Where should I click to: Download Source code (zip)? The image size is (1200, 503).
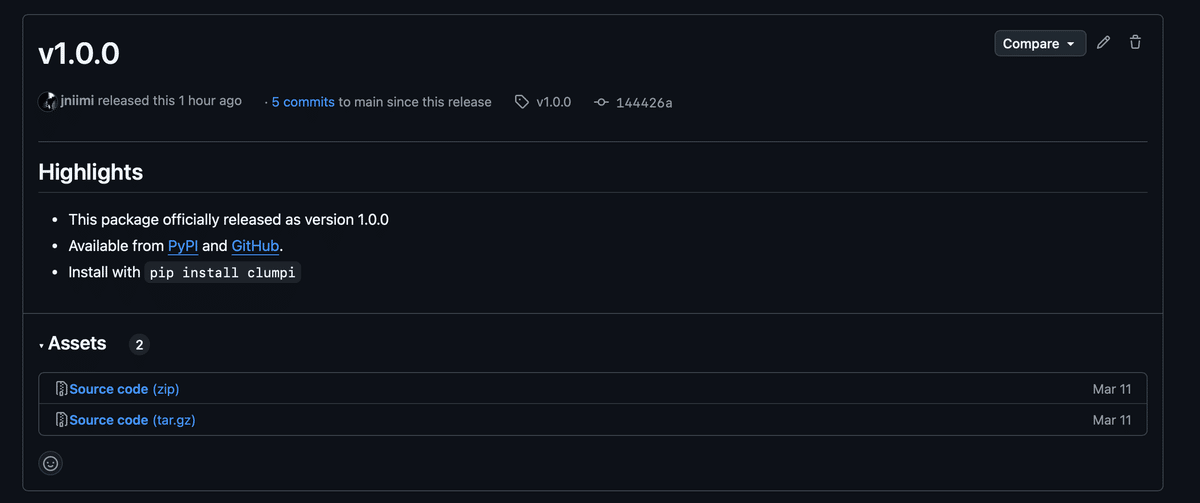pyautogui.click(x=124, y=389)
